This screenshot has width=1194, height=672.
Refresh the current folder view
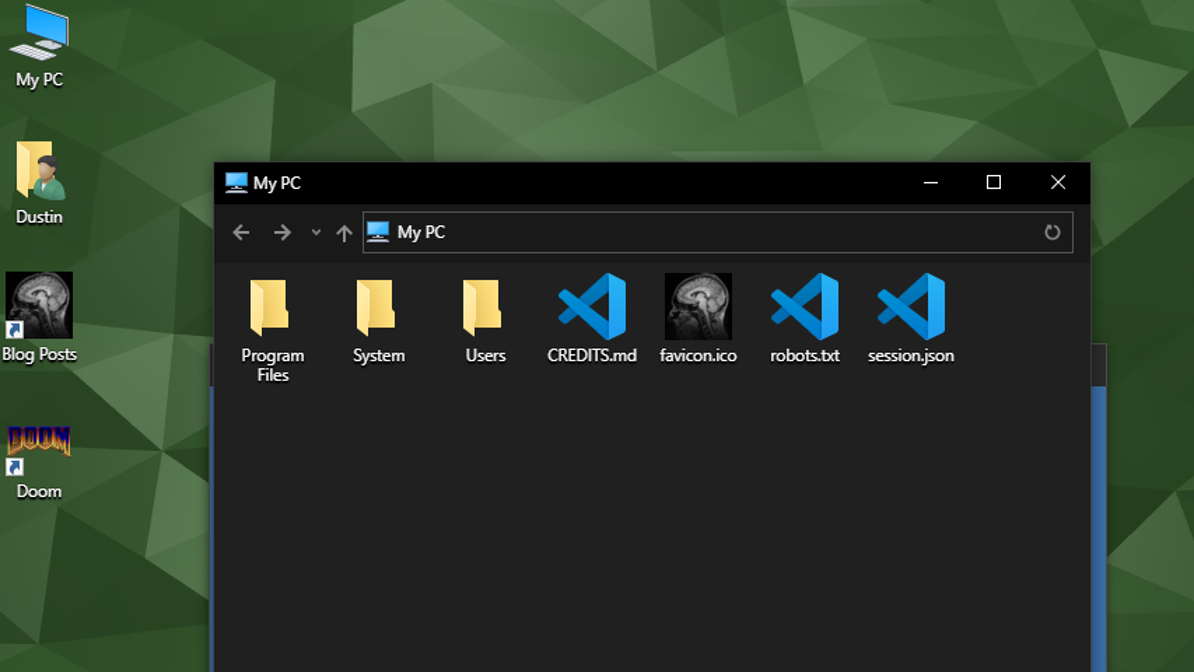tap(1052, 232)
